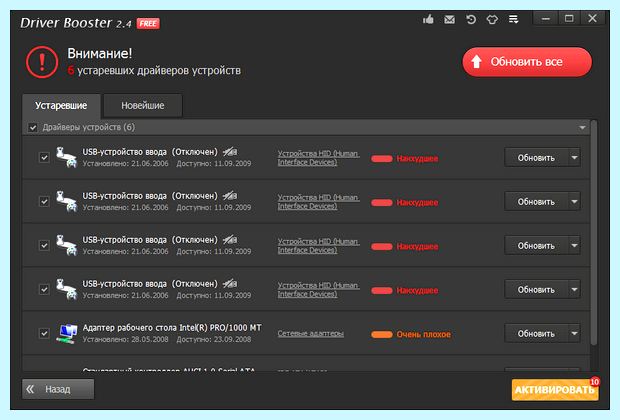
Task: Click the red exclamation warning icon
Action: [x=42, y=62]
